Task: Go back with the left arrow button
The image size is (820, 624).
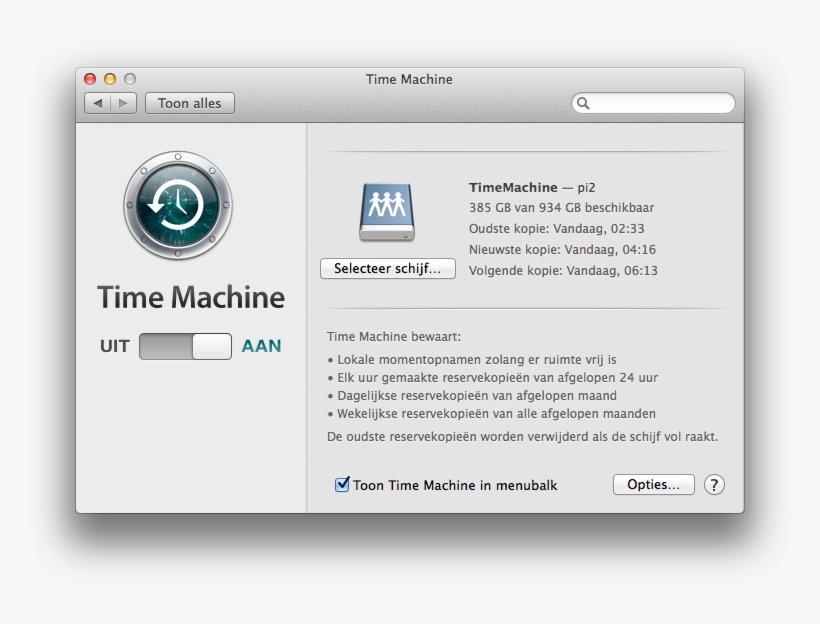Action: pos(98,103)
